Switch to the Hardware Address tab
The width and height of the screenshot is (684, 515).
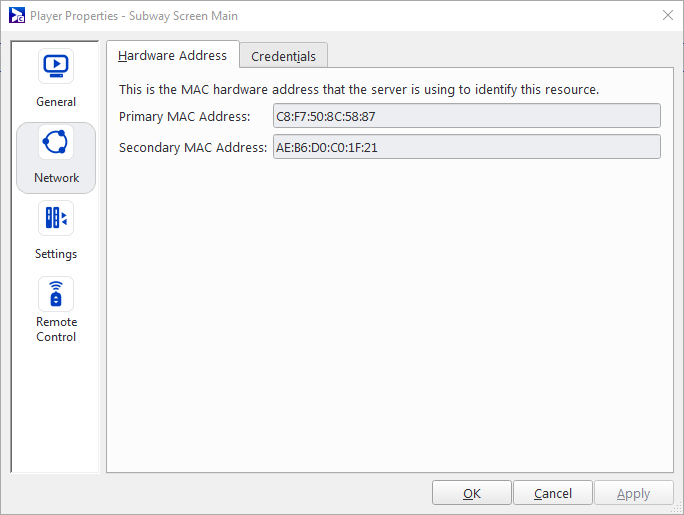[173, 56]
